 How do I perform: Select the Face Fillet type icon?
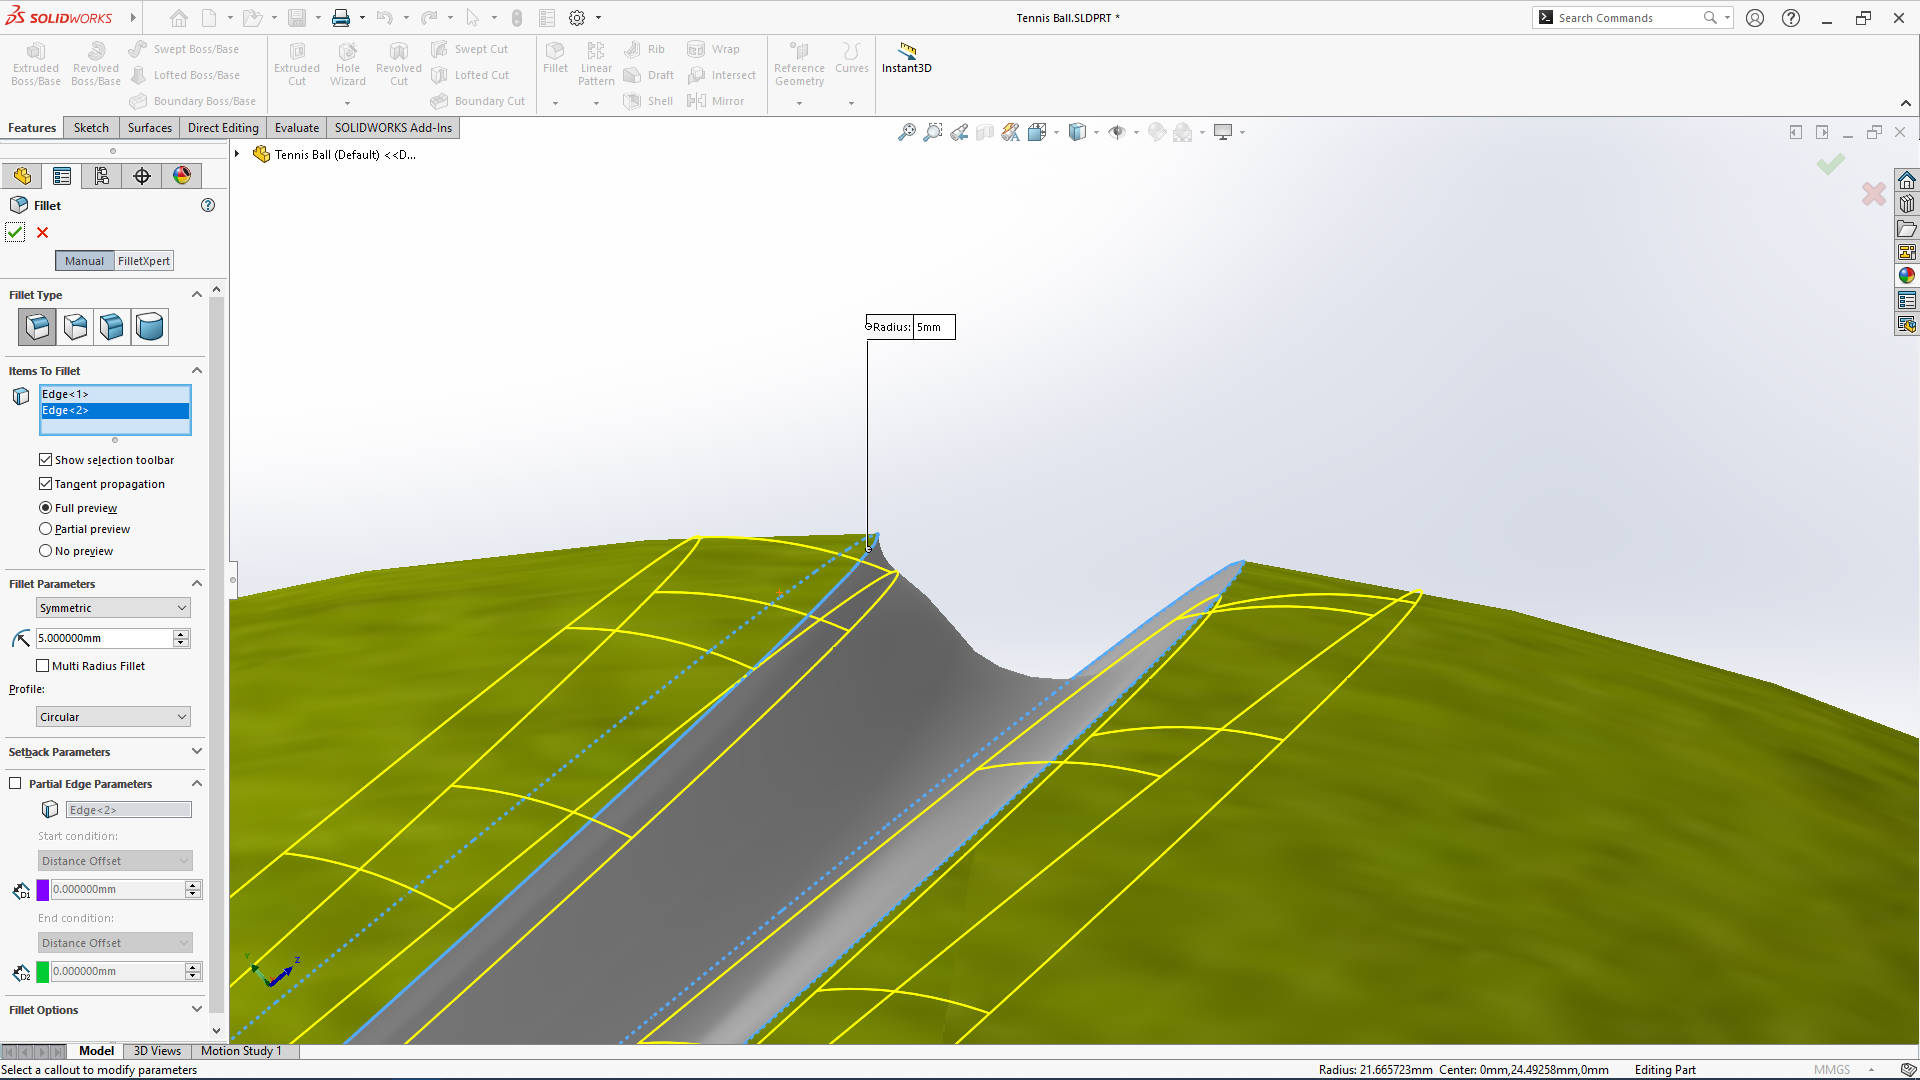point(112,327)
